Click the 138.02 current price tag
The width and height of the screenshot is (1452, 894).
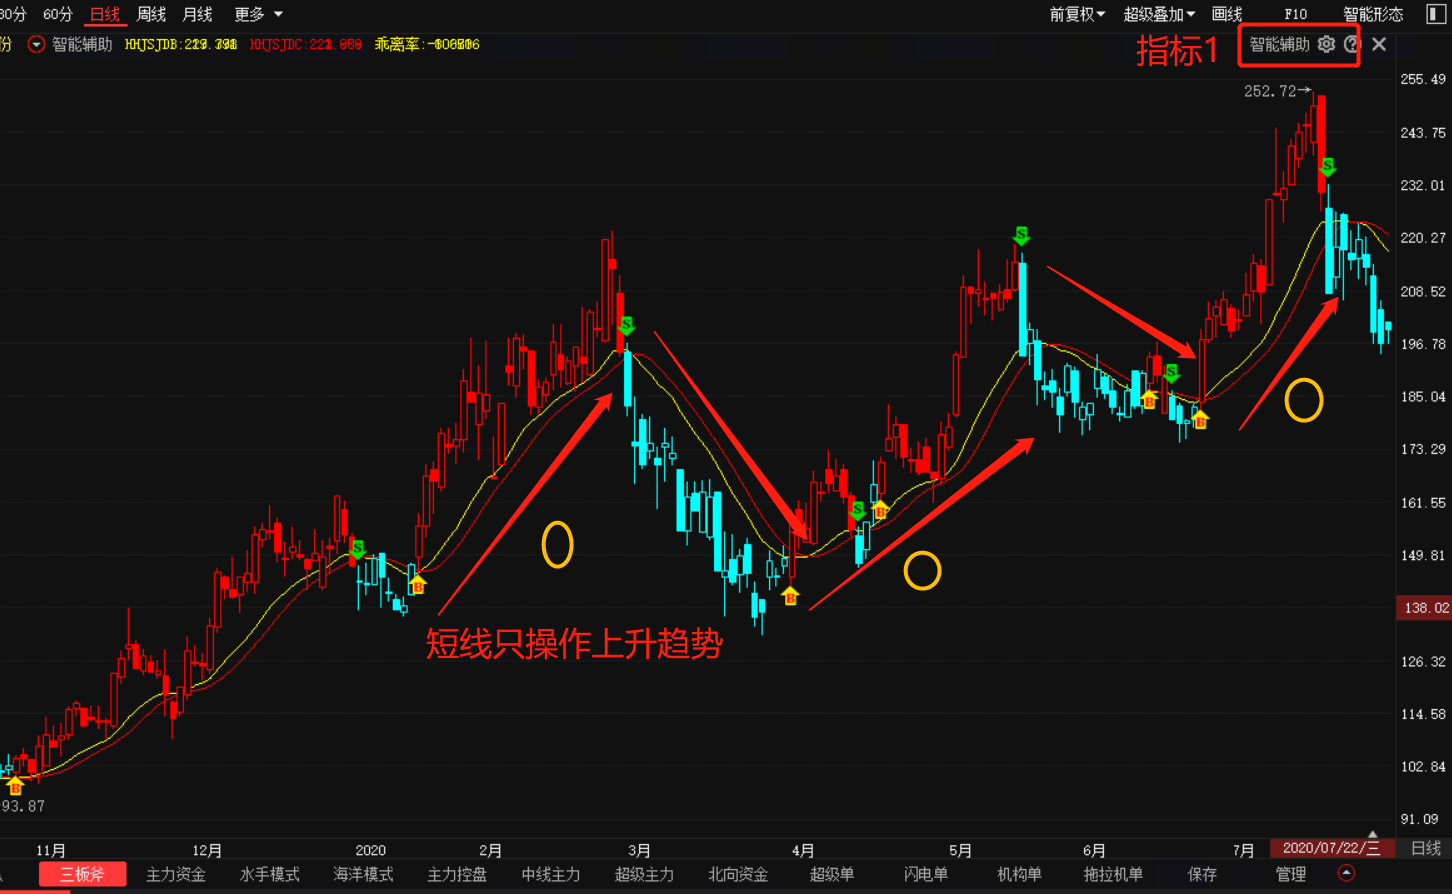[1423, 608]
